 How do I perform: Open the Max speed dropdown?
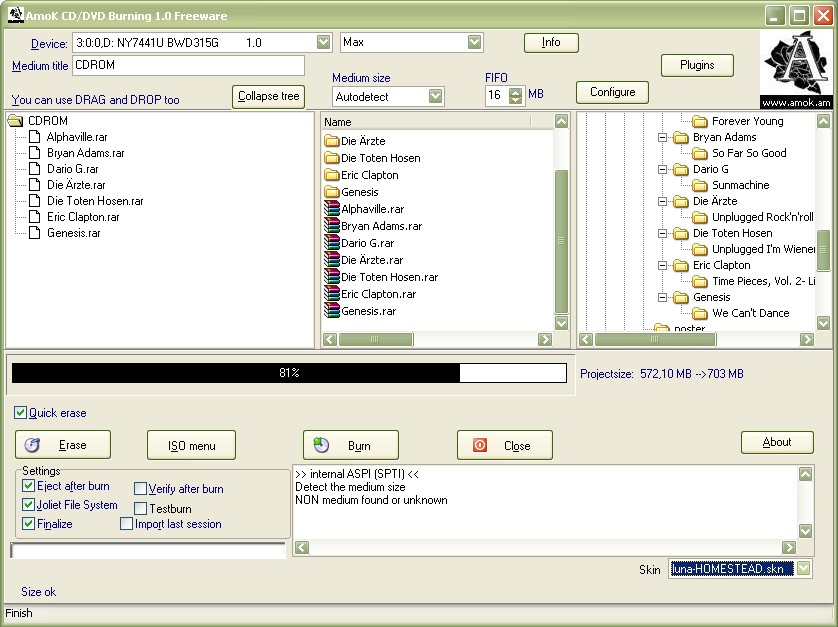click(474, 42)
